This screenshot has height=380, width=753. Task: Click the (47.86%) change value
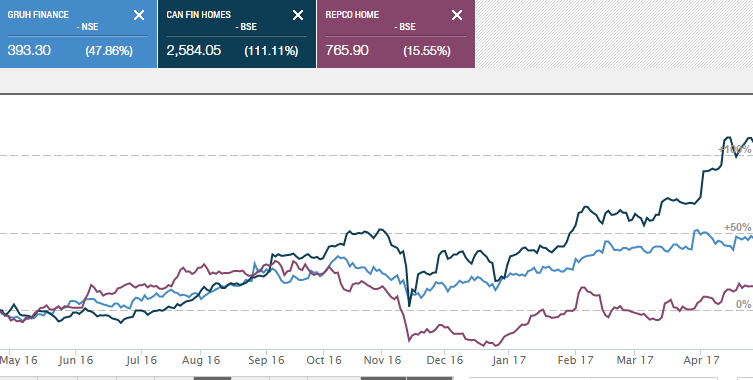(109, 51)
